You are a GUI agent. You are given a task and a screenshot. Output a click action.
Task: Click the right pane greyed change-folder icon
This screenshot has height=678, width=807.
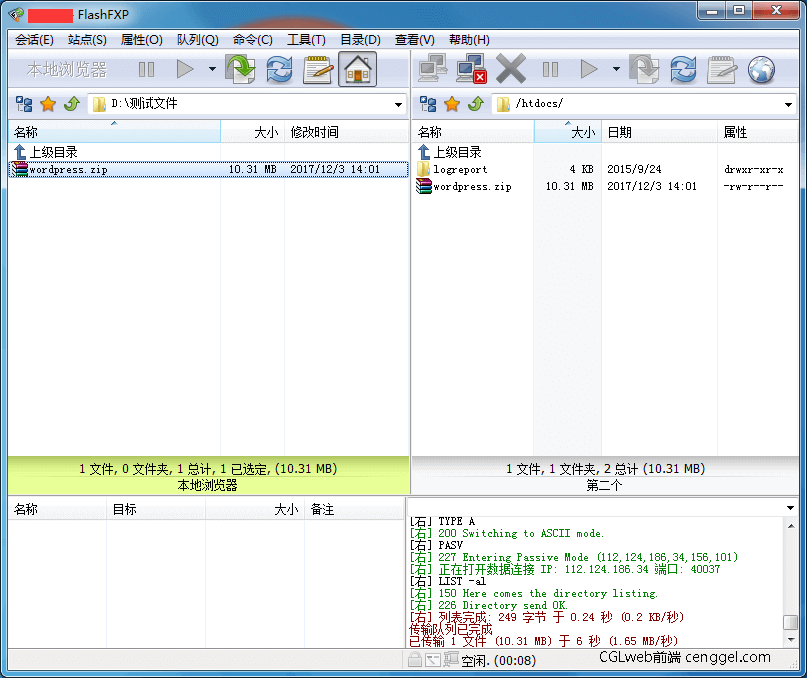pos(644,69)
